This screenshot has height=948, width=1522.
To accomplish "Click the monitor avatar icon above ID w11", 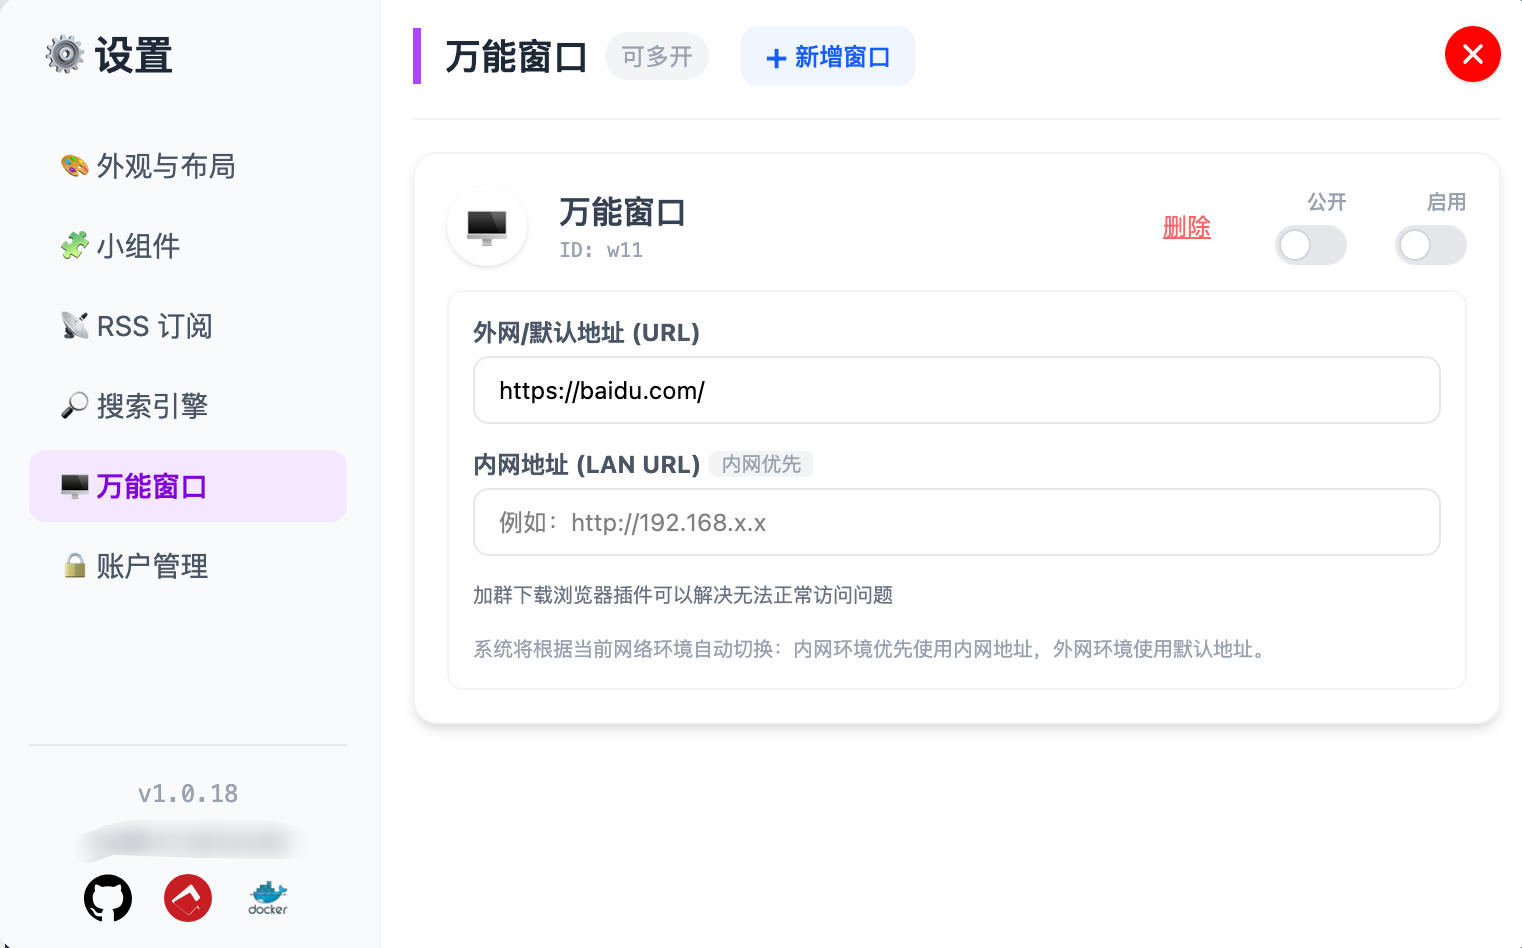I will point(487,227).
